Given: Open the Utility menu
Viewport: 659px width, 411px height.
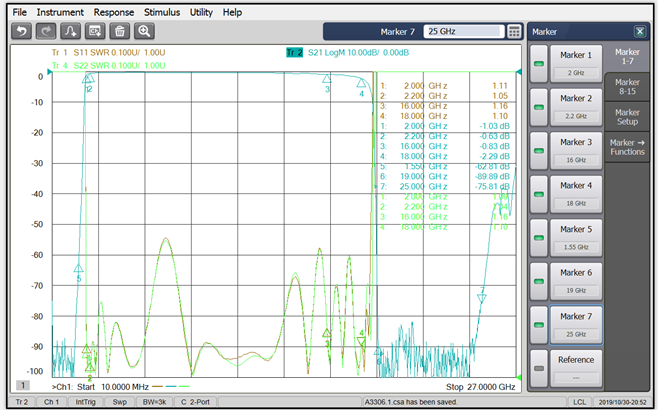Looking at the screenshot, I should [201, 12].
